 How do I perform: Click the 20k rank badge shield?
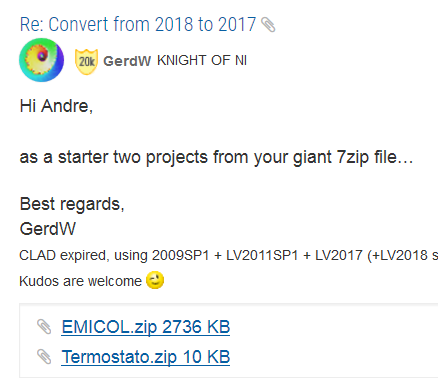click(x=86, y=61)
